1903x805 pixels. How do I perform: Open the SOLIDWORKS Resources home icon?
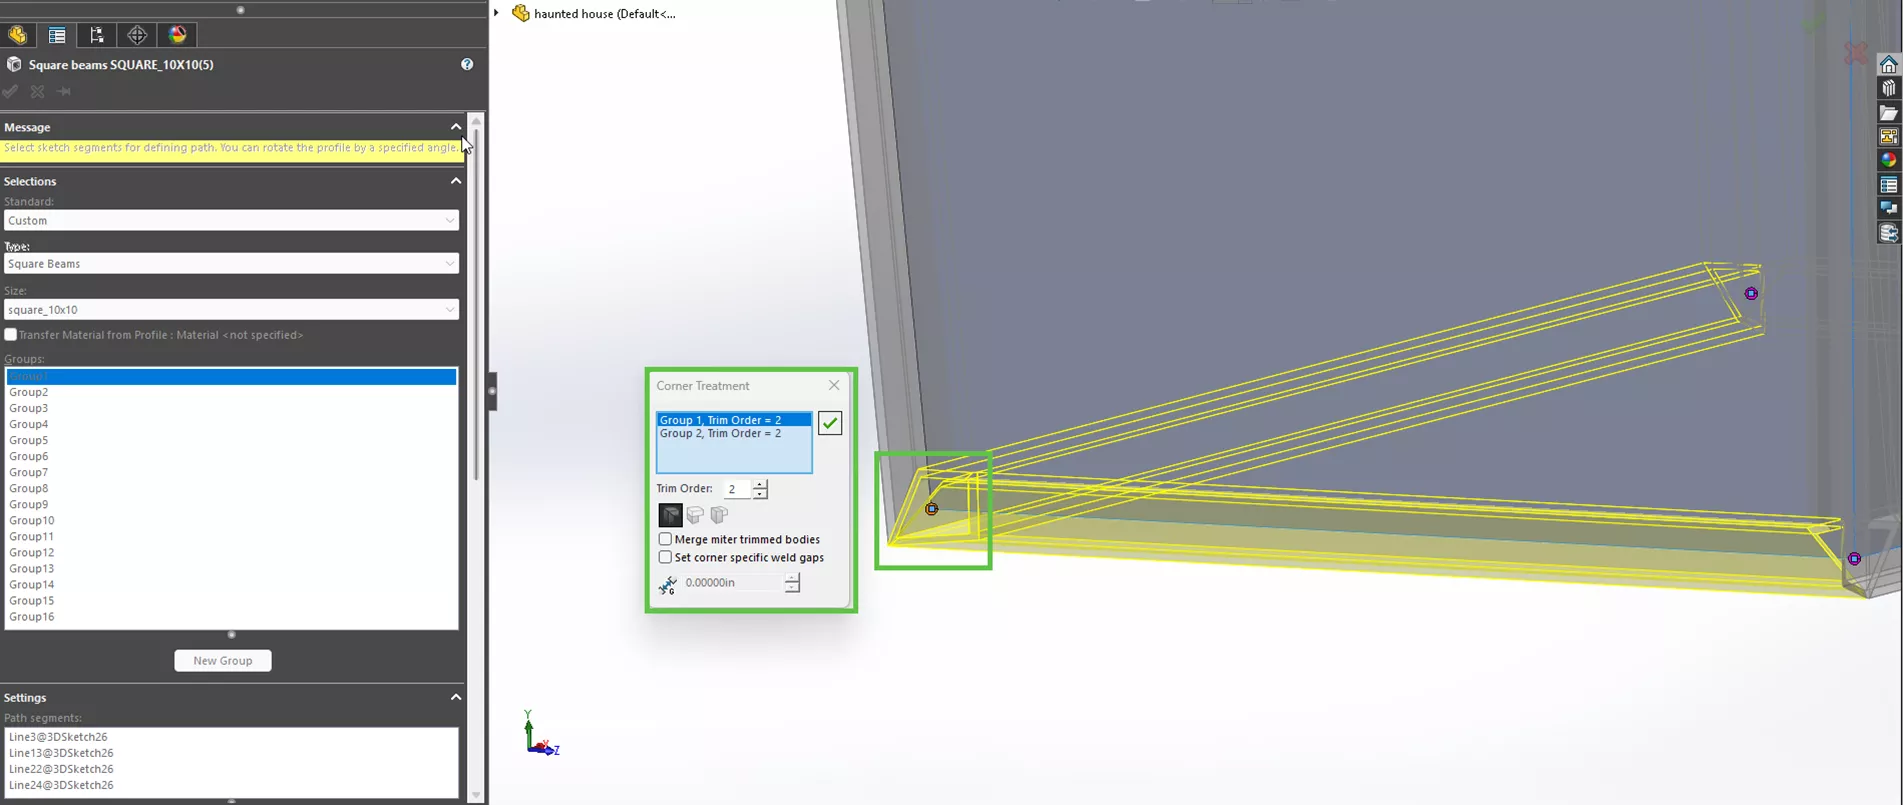coord(1888,65)
